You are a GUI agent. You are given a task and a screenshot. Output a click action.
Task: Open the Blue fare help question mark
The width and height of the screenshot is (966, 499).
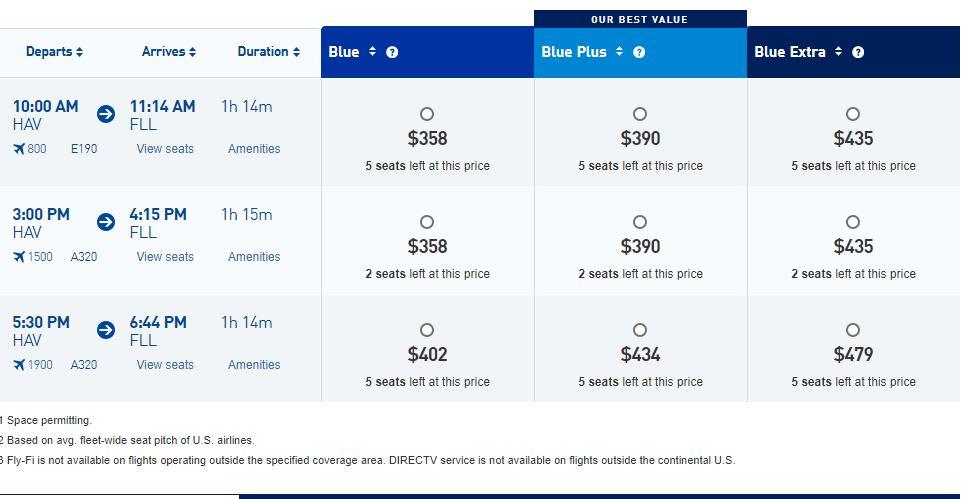392,52
